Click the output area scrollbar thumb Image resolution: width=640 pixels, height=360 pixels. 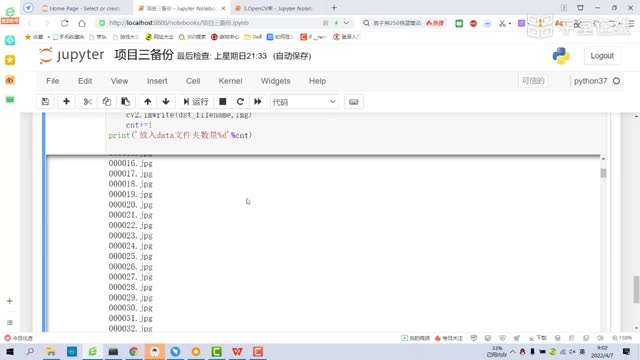click(x=603, y=173)
